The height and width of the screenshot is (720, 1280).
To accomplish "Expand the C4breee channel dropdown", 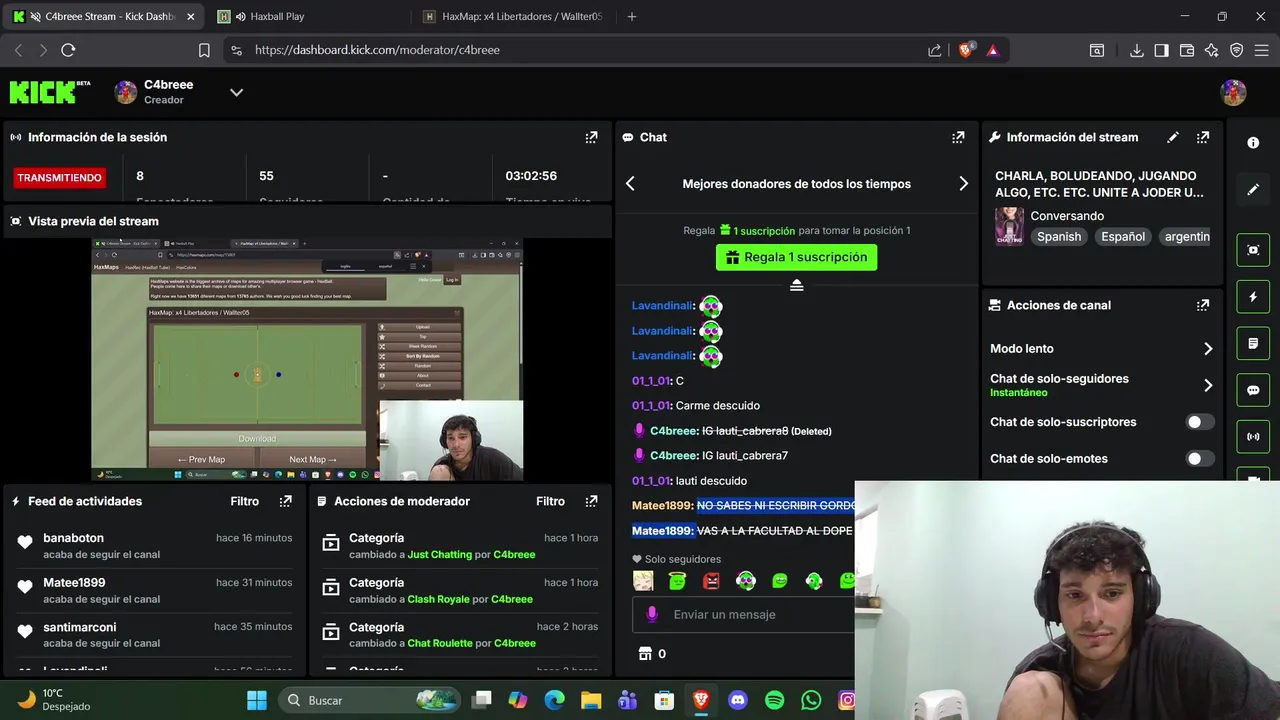I will [x=236, y=92].
